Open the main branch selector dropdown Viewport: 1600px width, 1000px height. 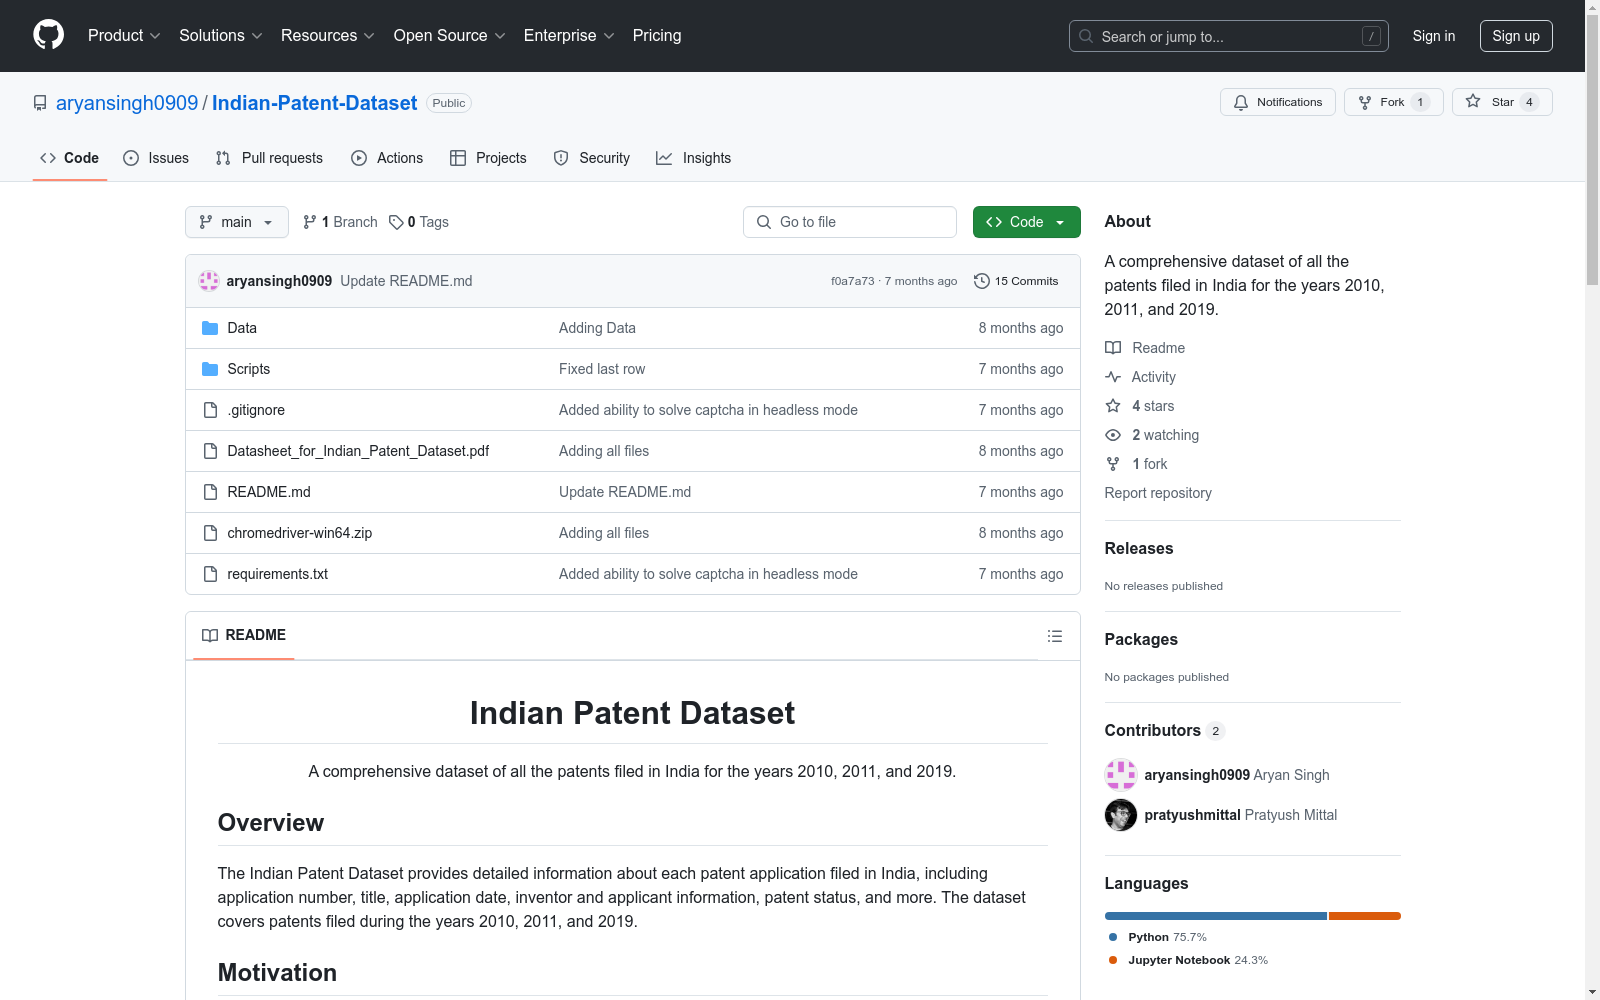tap(237, 222)
